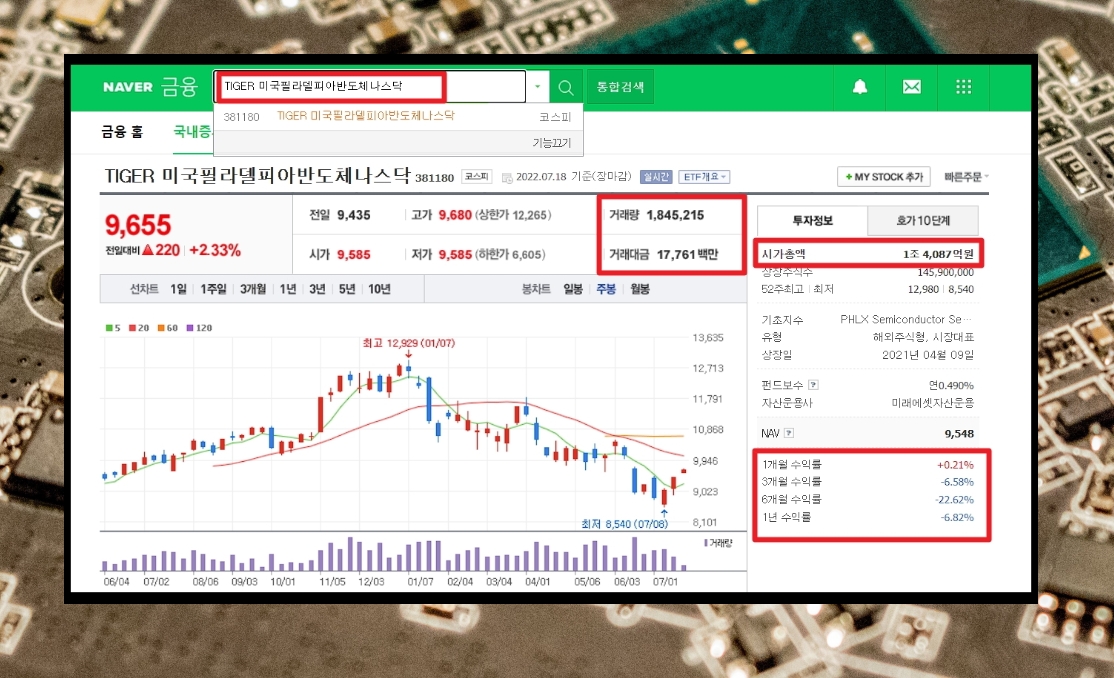Go to the 금융 홈 tab
Viewport: 1114px width, 678px height.
[122, 131]
